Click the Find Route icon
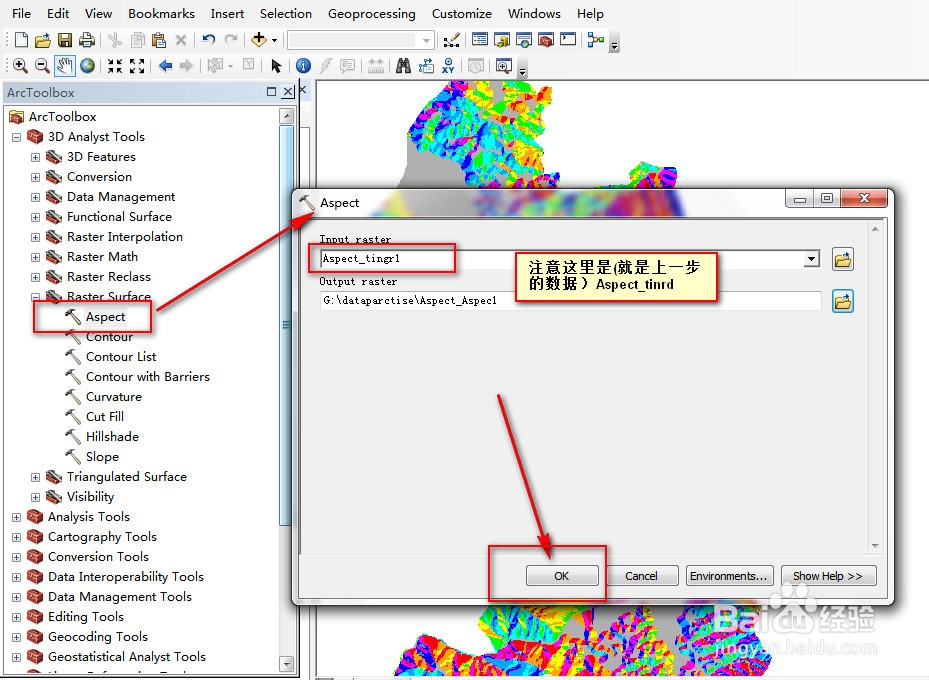This screenshot has height=680, width=929. 426,66
